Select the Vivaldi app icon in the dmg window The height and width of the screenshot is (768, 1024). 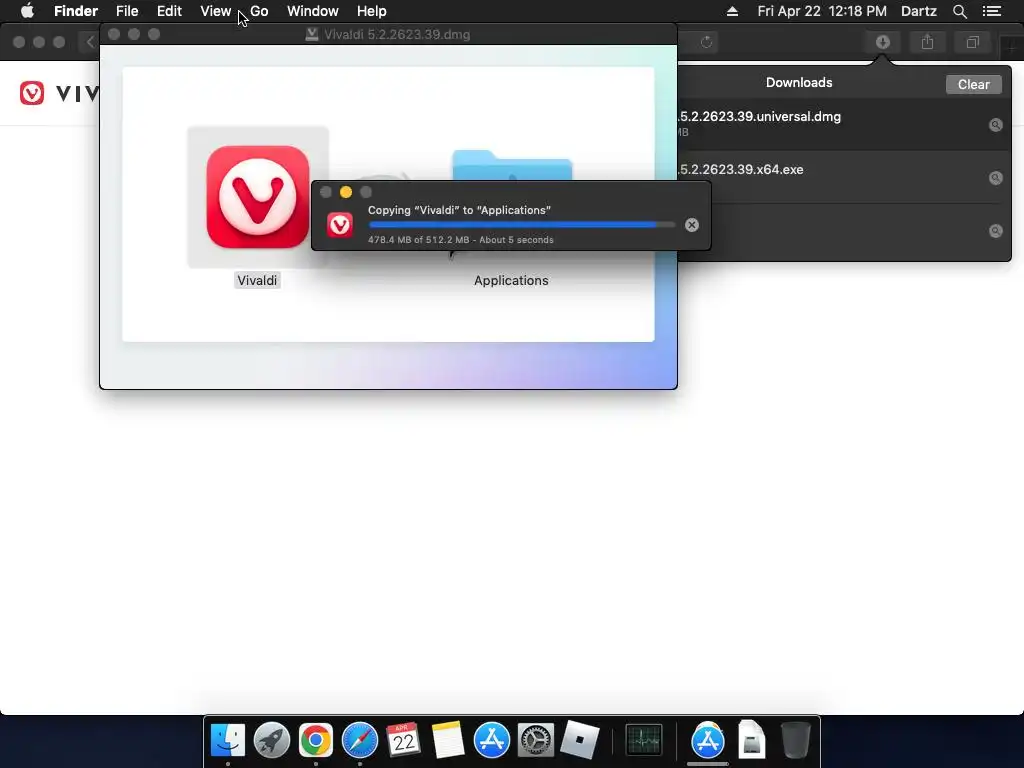pyautogui.click(x=257, y=197)
